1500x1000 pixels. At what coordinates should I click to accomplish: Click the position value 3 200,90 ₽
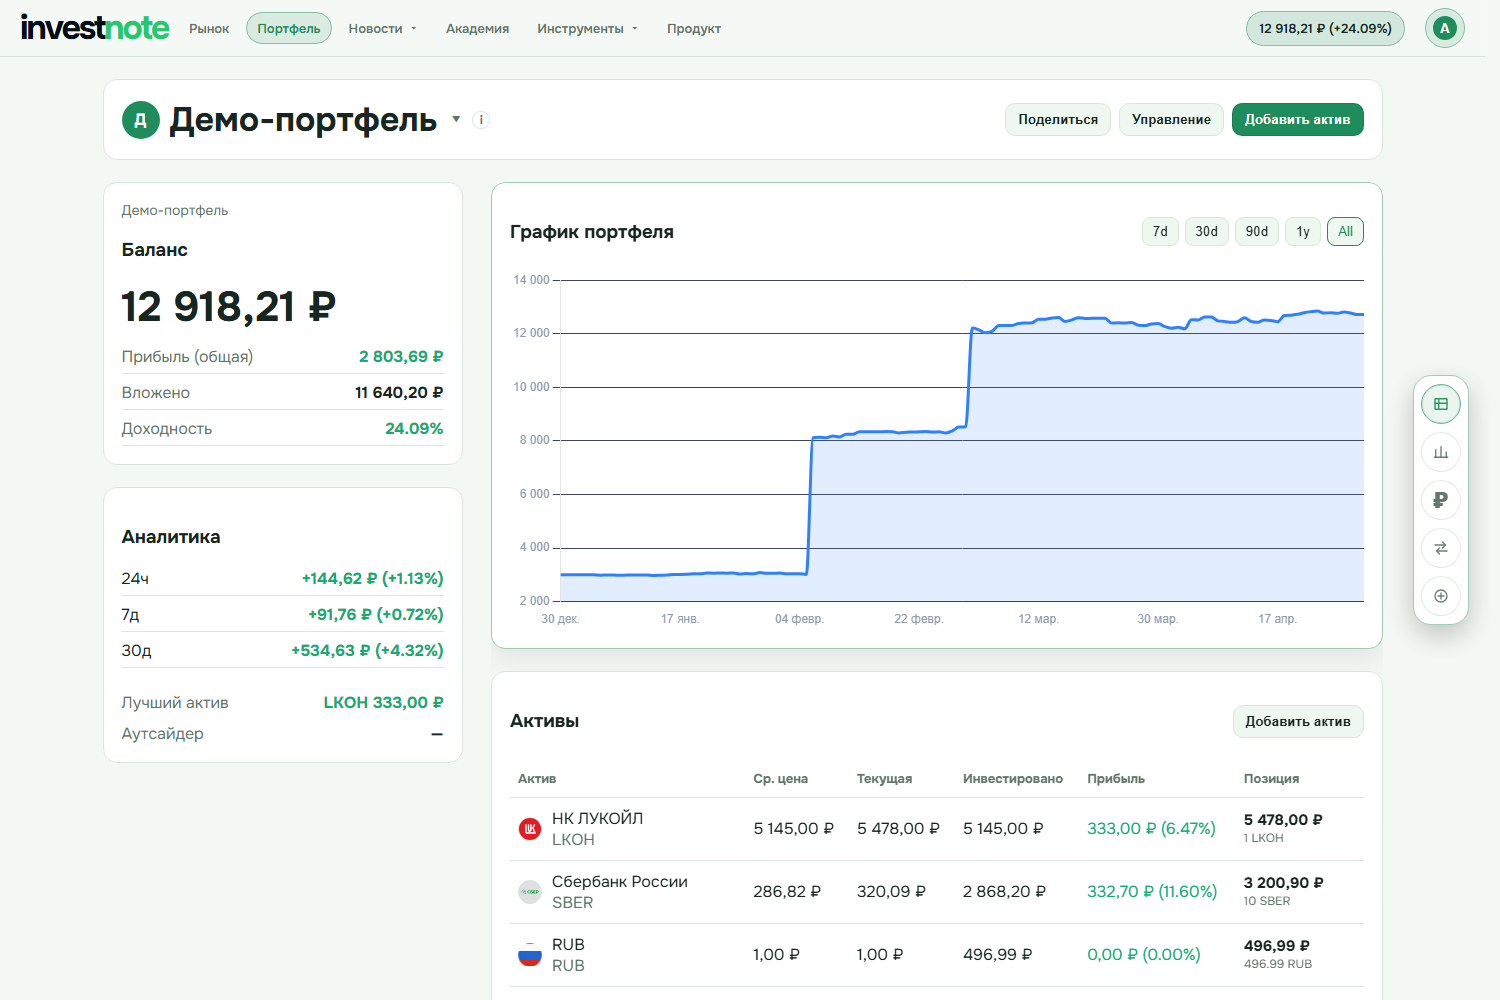[1283, 883]
